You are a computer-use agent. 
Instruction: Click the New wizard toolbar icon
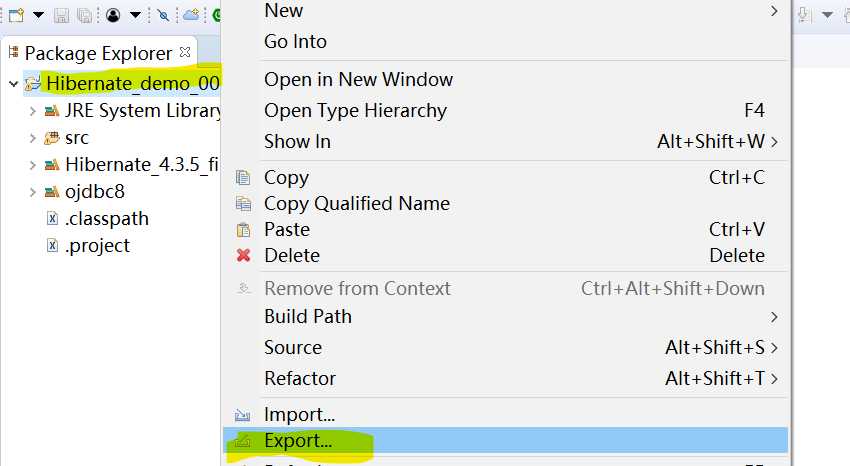tap(16, 15)
